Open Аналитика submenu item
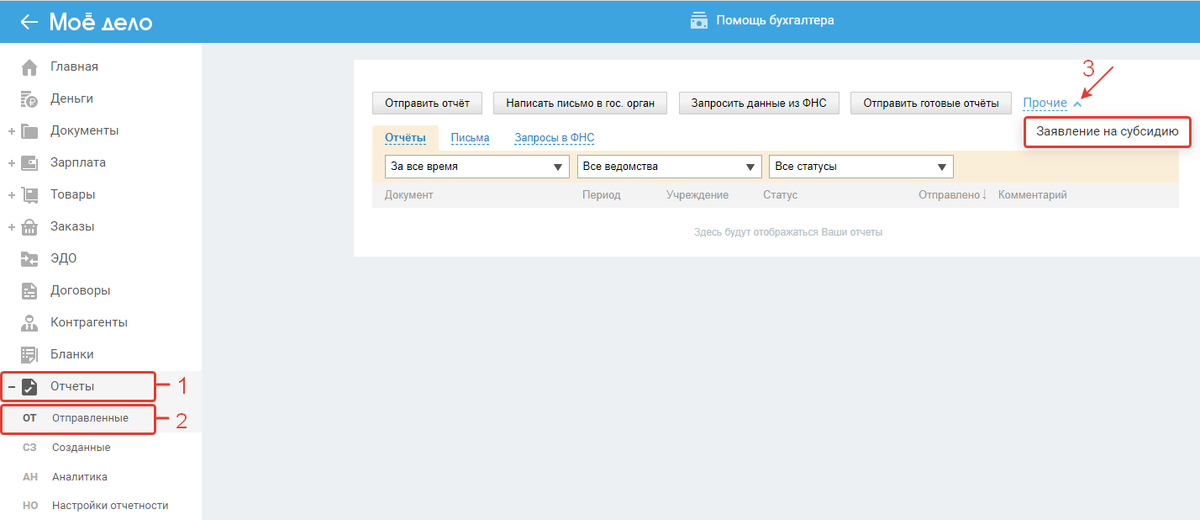Image resolution: width=1200 pixels, height=520 pixels. [80, 477]
